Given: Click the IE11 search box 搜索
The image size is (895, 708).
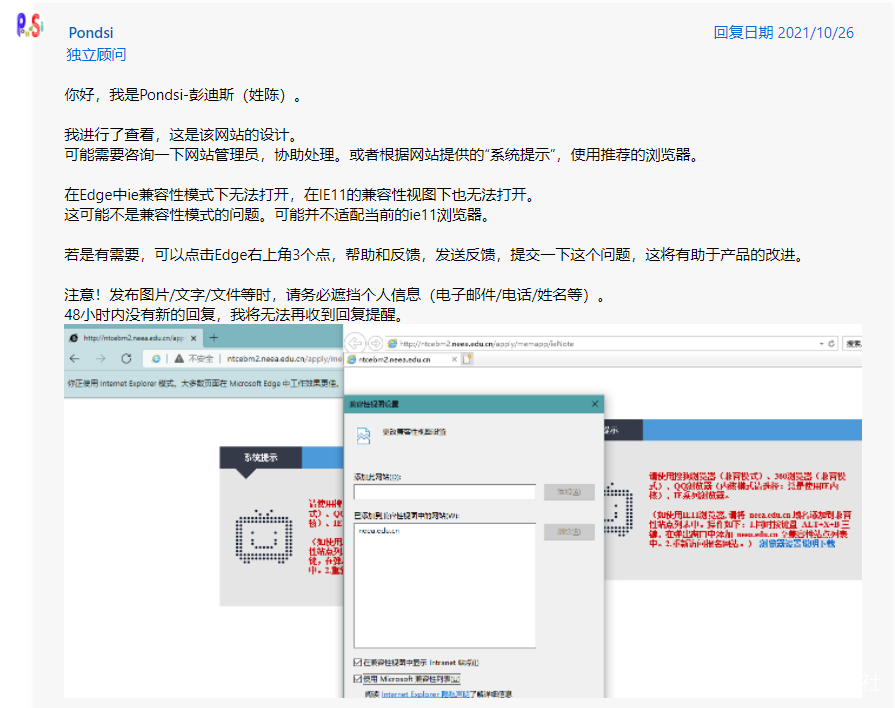Looking at the screenshot, I should 853,344.
